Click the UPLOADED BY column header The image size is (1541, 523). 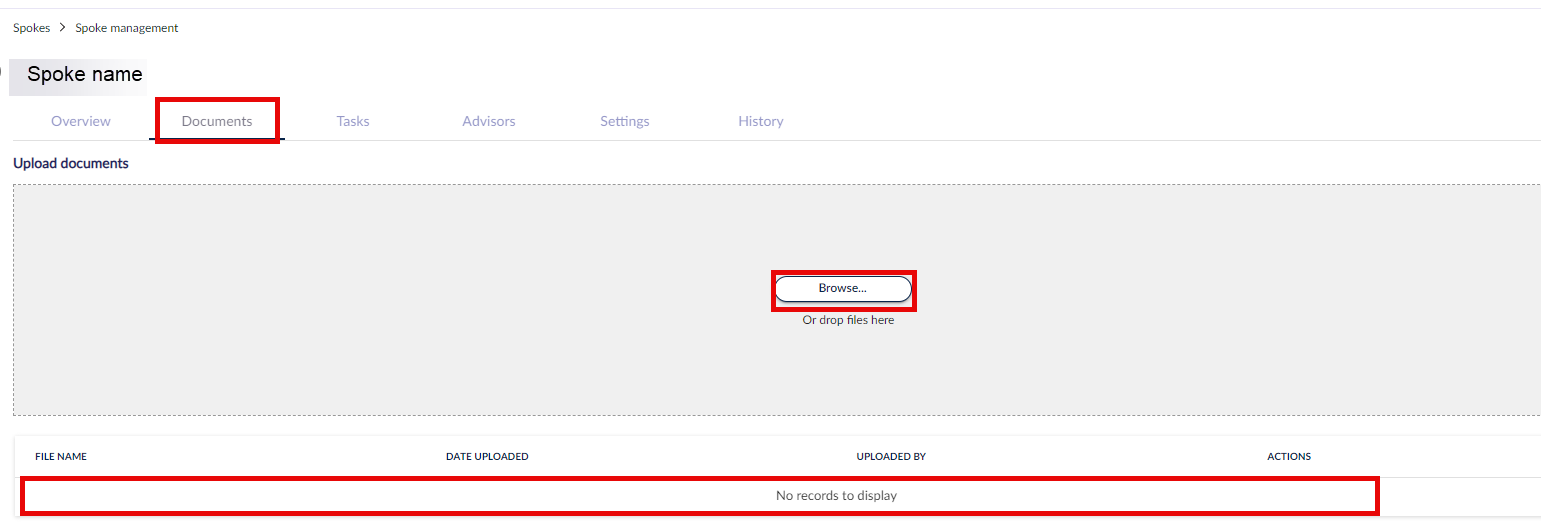point(891,456)
